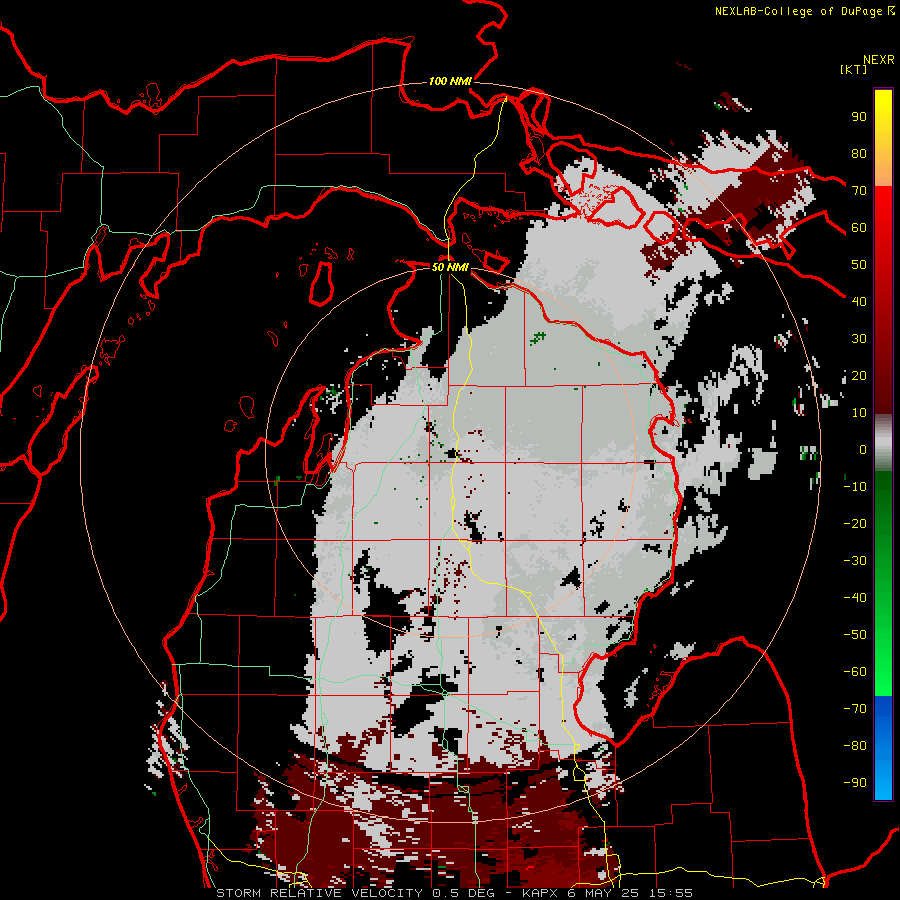Viewport: 900px width, 900px height.
Task: Click the -70 value on the velocity scale
Action: [x=855, y=709]
